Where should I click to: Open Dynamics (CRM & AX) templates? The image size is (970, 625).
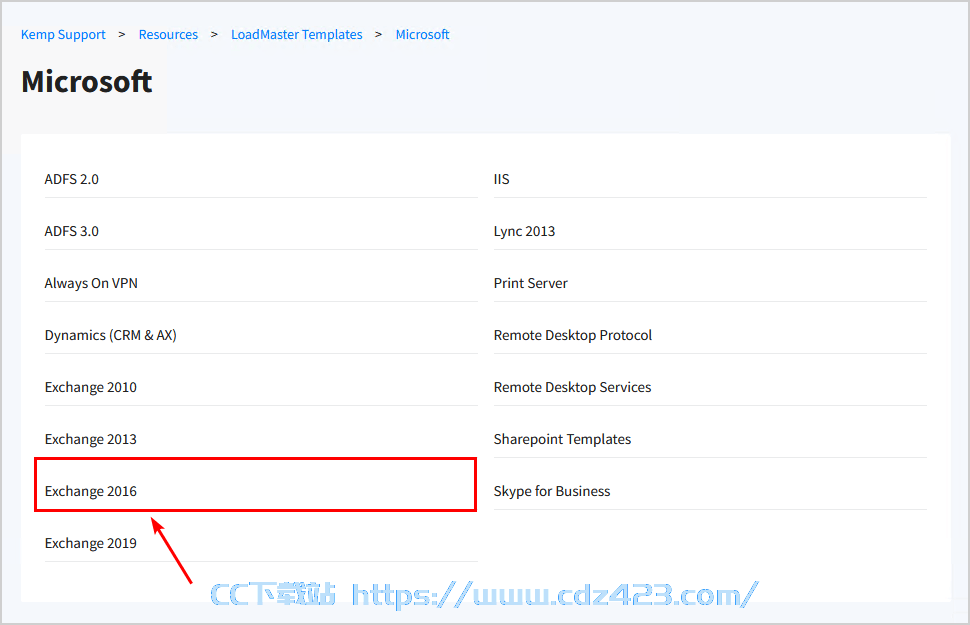(x=111, y=335)
